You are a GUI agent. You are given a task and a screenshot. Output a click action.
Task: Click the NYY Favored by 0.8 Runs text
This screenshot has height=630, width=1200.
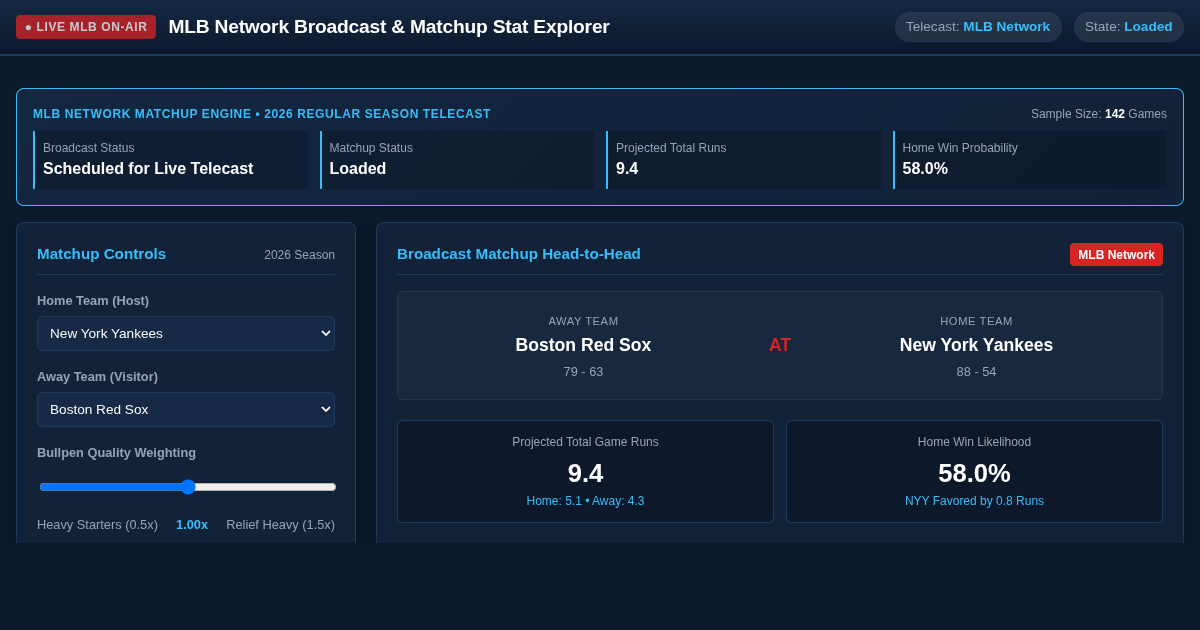click(974, 501)
